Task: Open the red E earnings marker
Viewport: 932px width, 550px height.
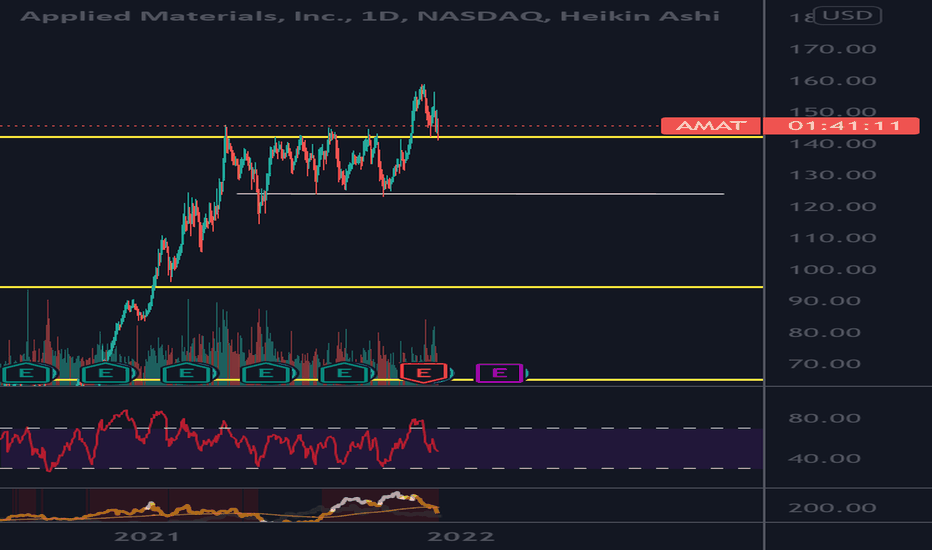Action: (x=423, y=373)
